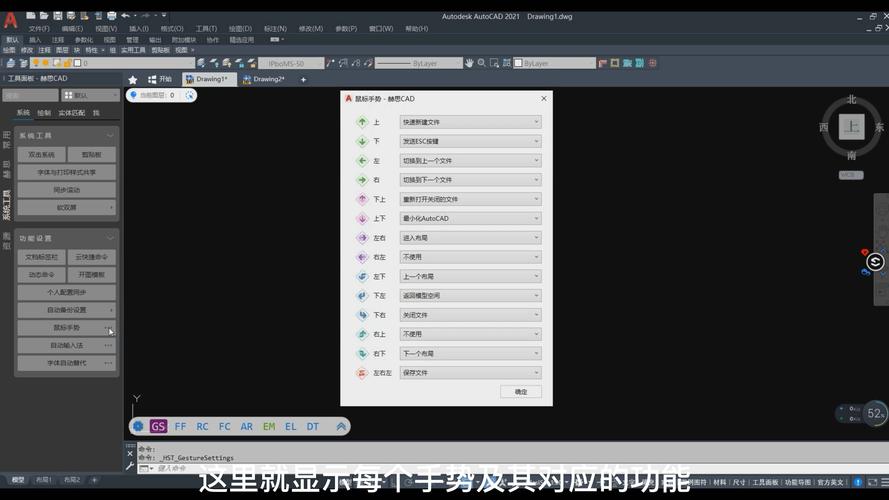Expand the 下右 gesture dropdown (关闭文件)
Image resolution: width=889 pixels, height=500 pixels.
click(x=470, y=315)
